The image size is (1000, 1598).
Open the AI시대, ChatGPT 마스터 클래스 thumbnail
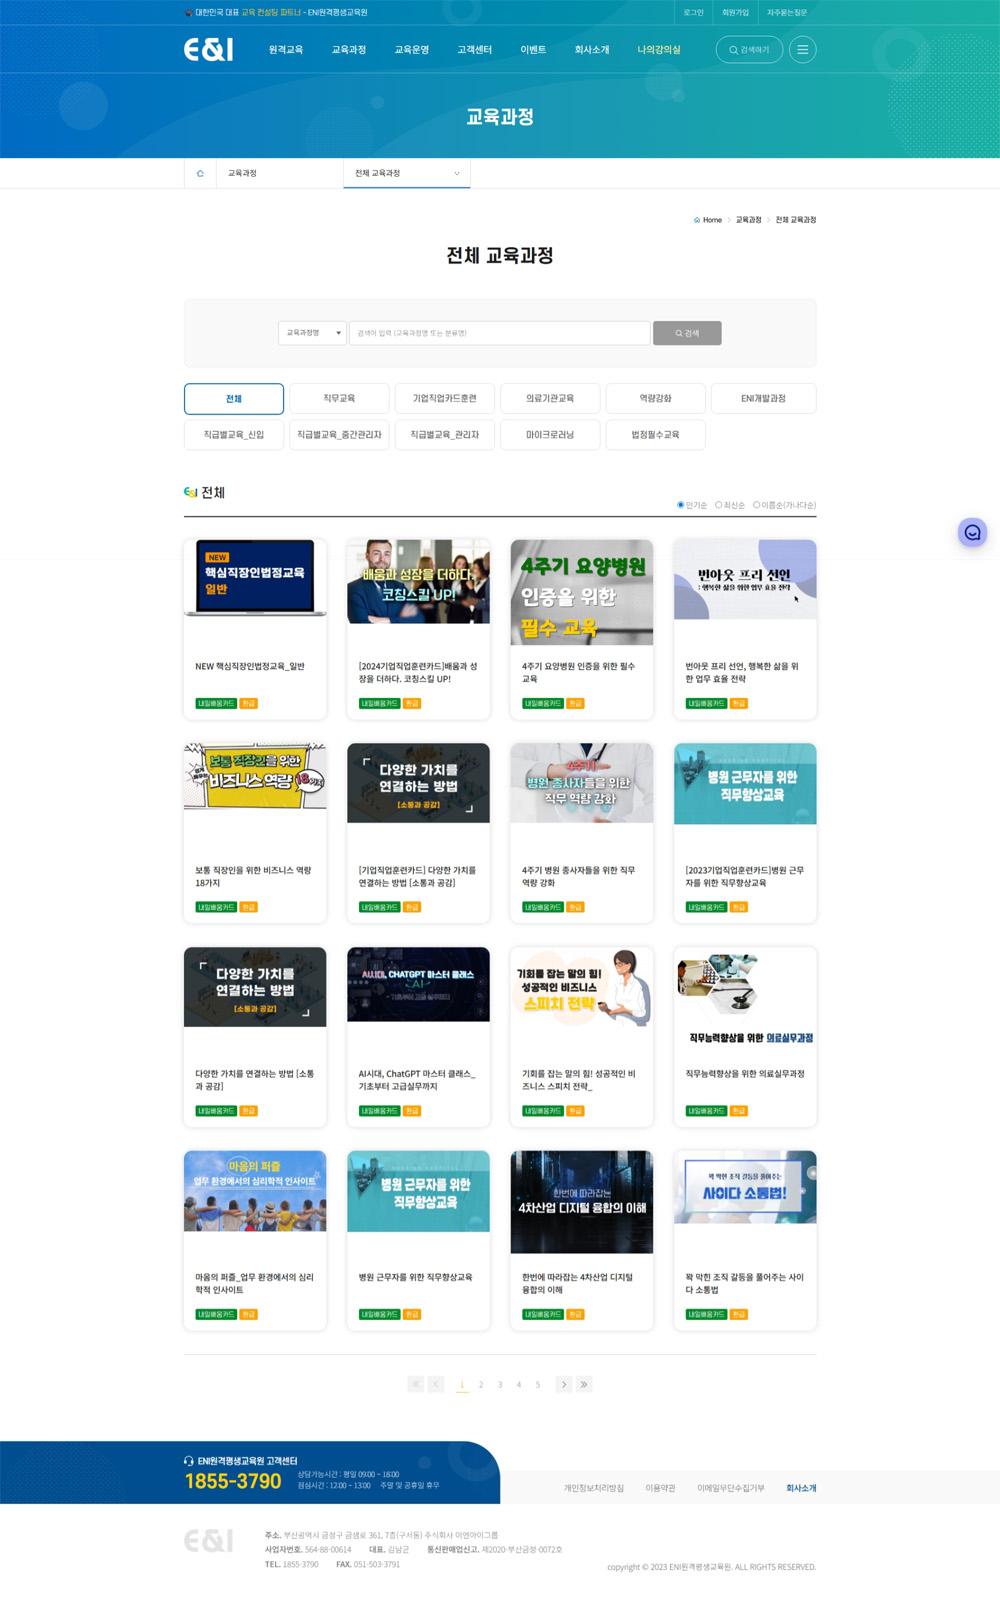(x=418, y=984)
